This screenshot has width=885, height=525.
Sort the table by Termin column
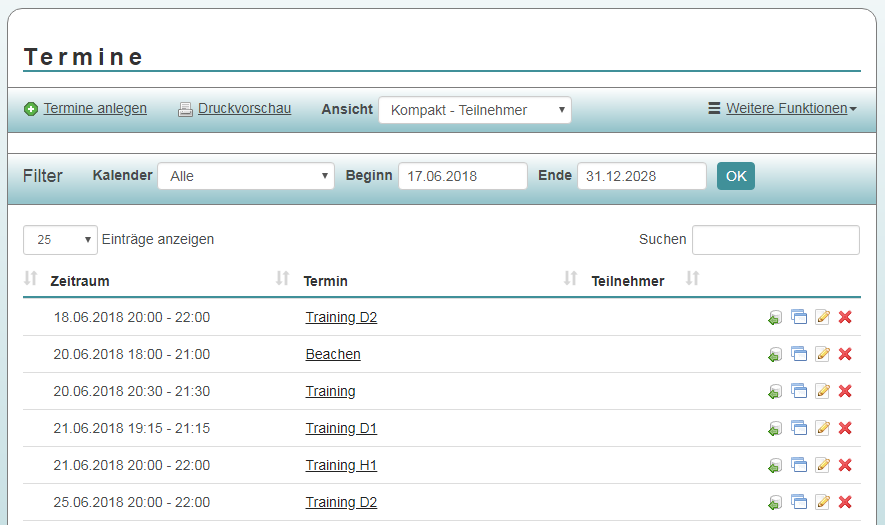coord(326,281)
